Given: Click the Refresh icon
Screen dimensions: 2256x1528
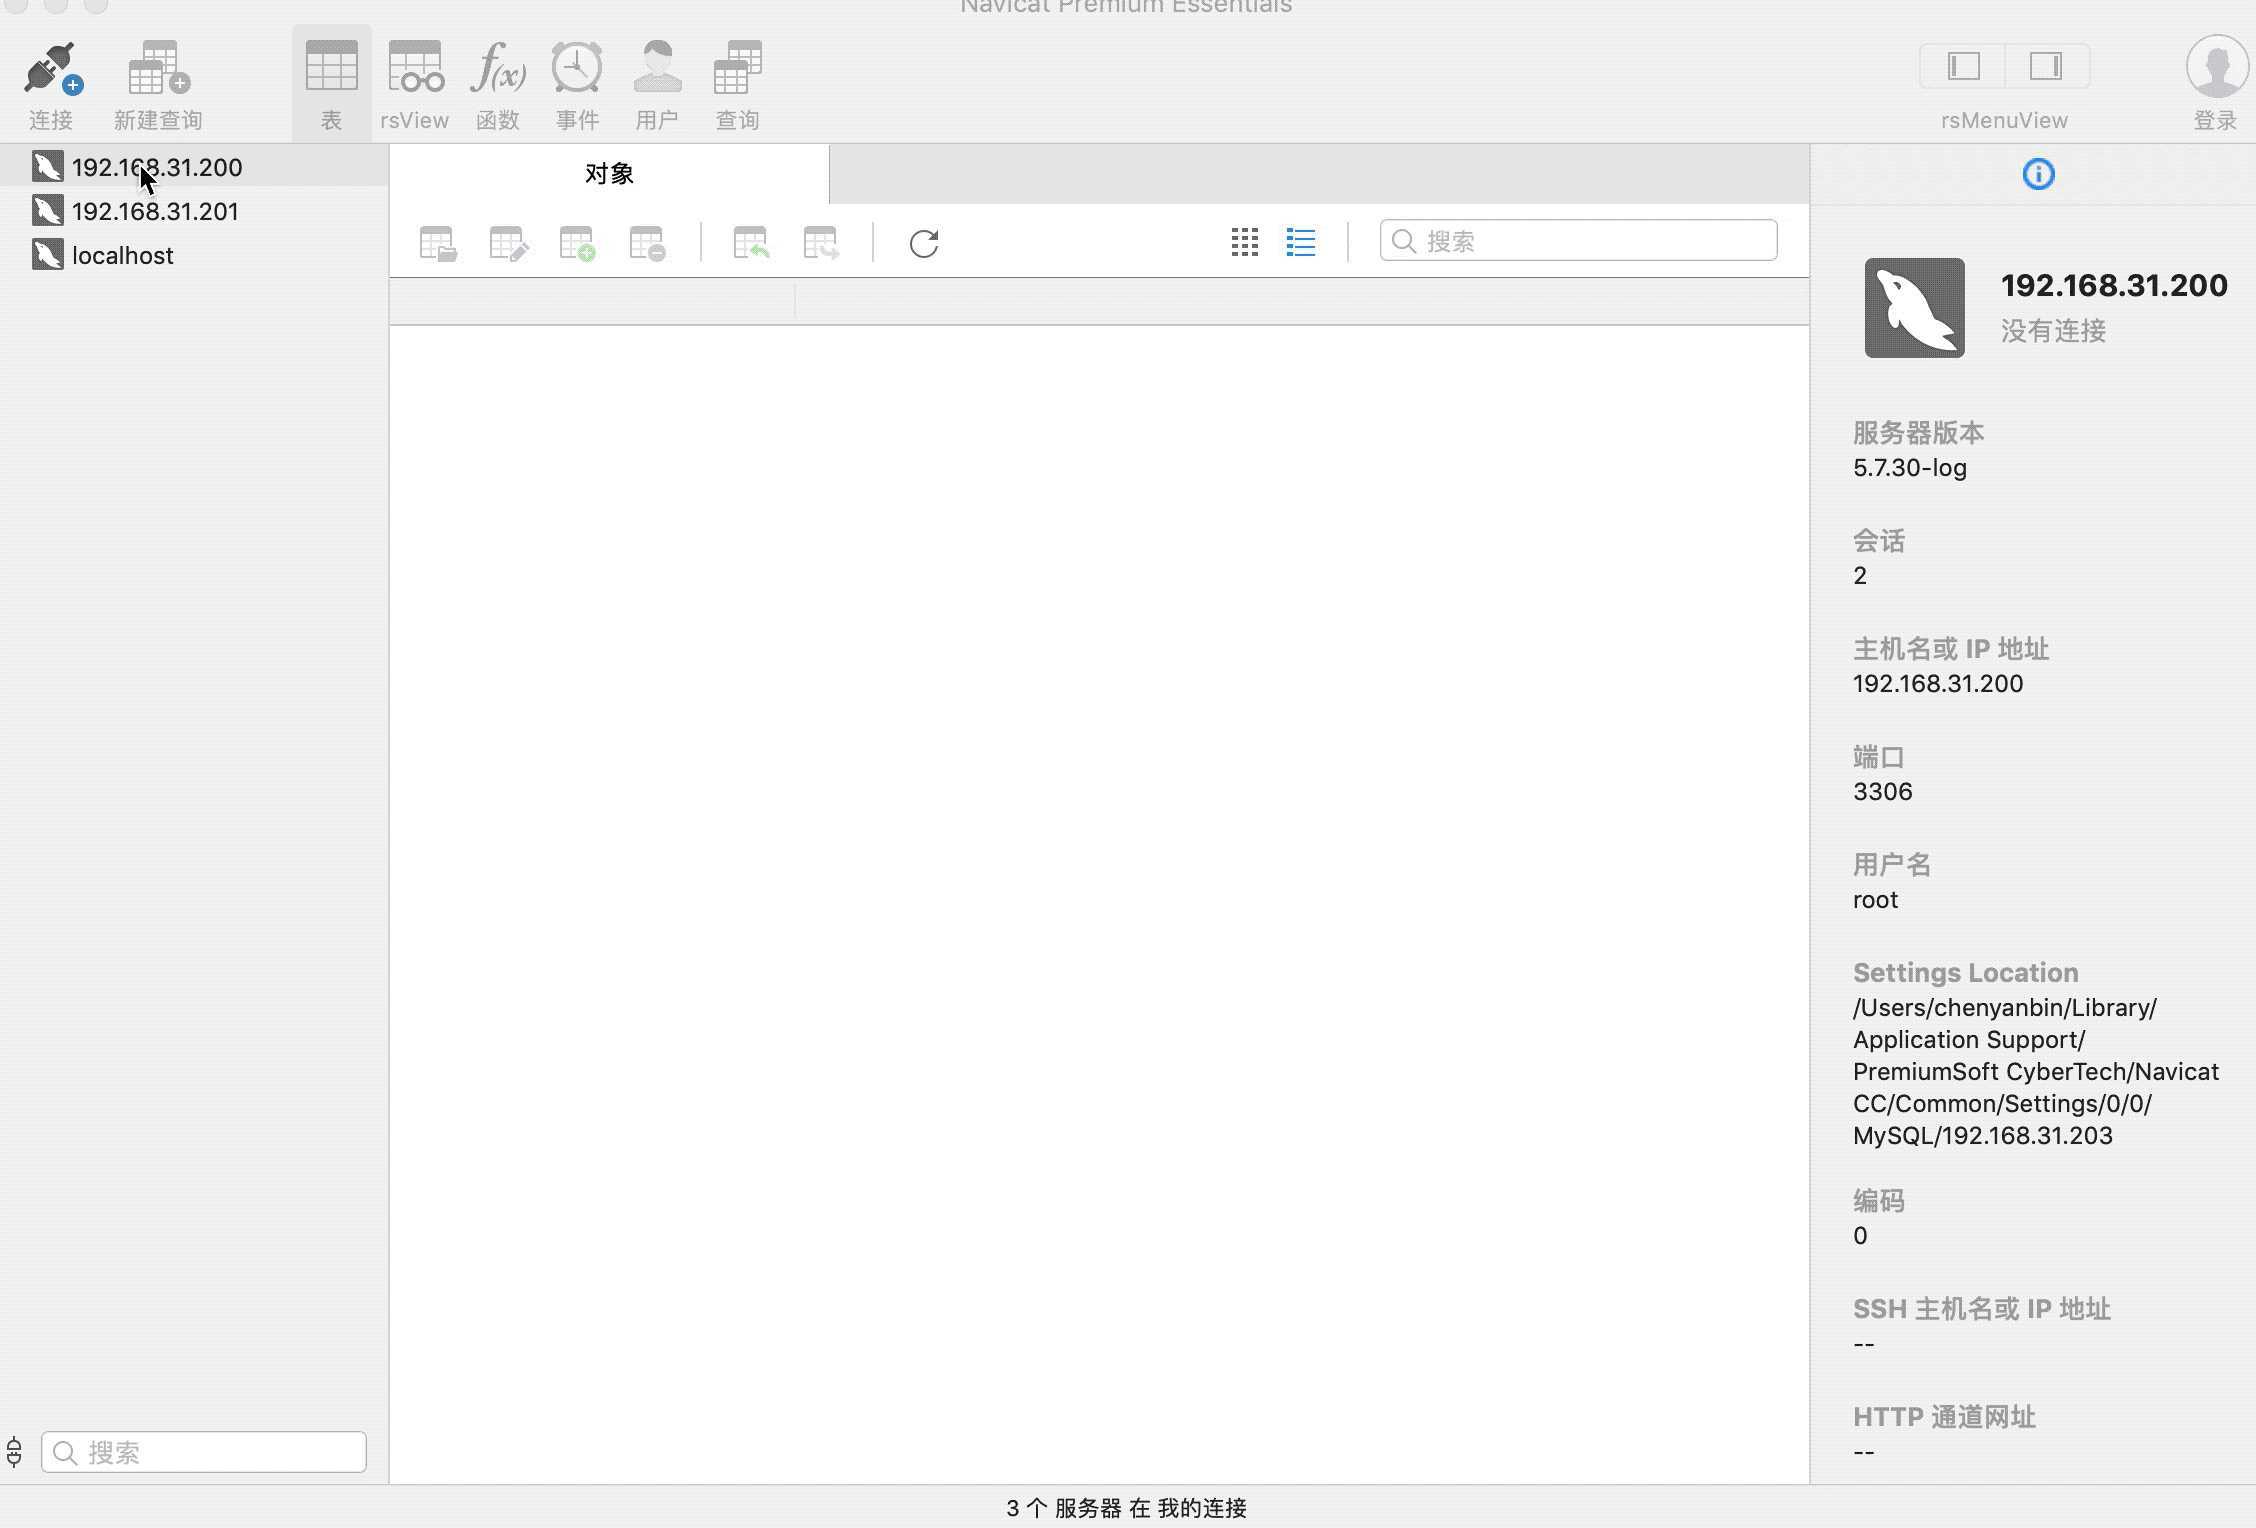Looking at the screenshot, I should tap(924, 243).
